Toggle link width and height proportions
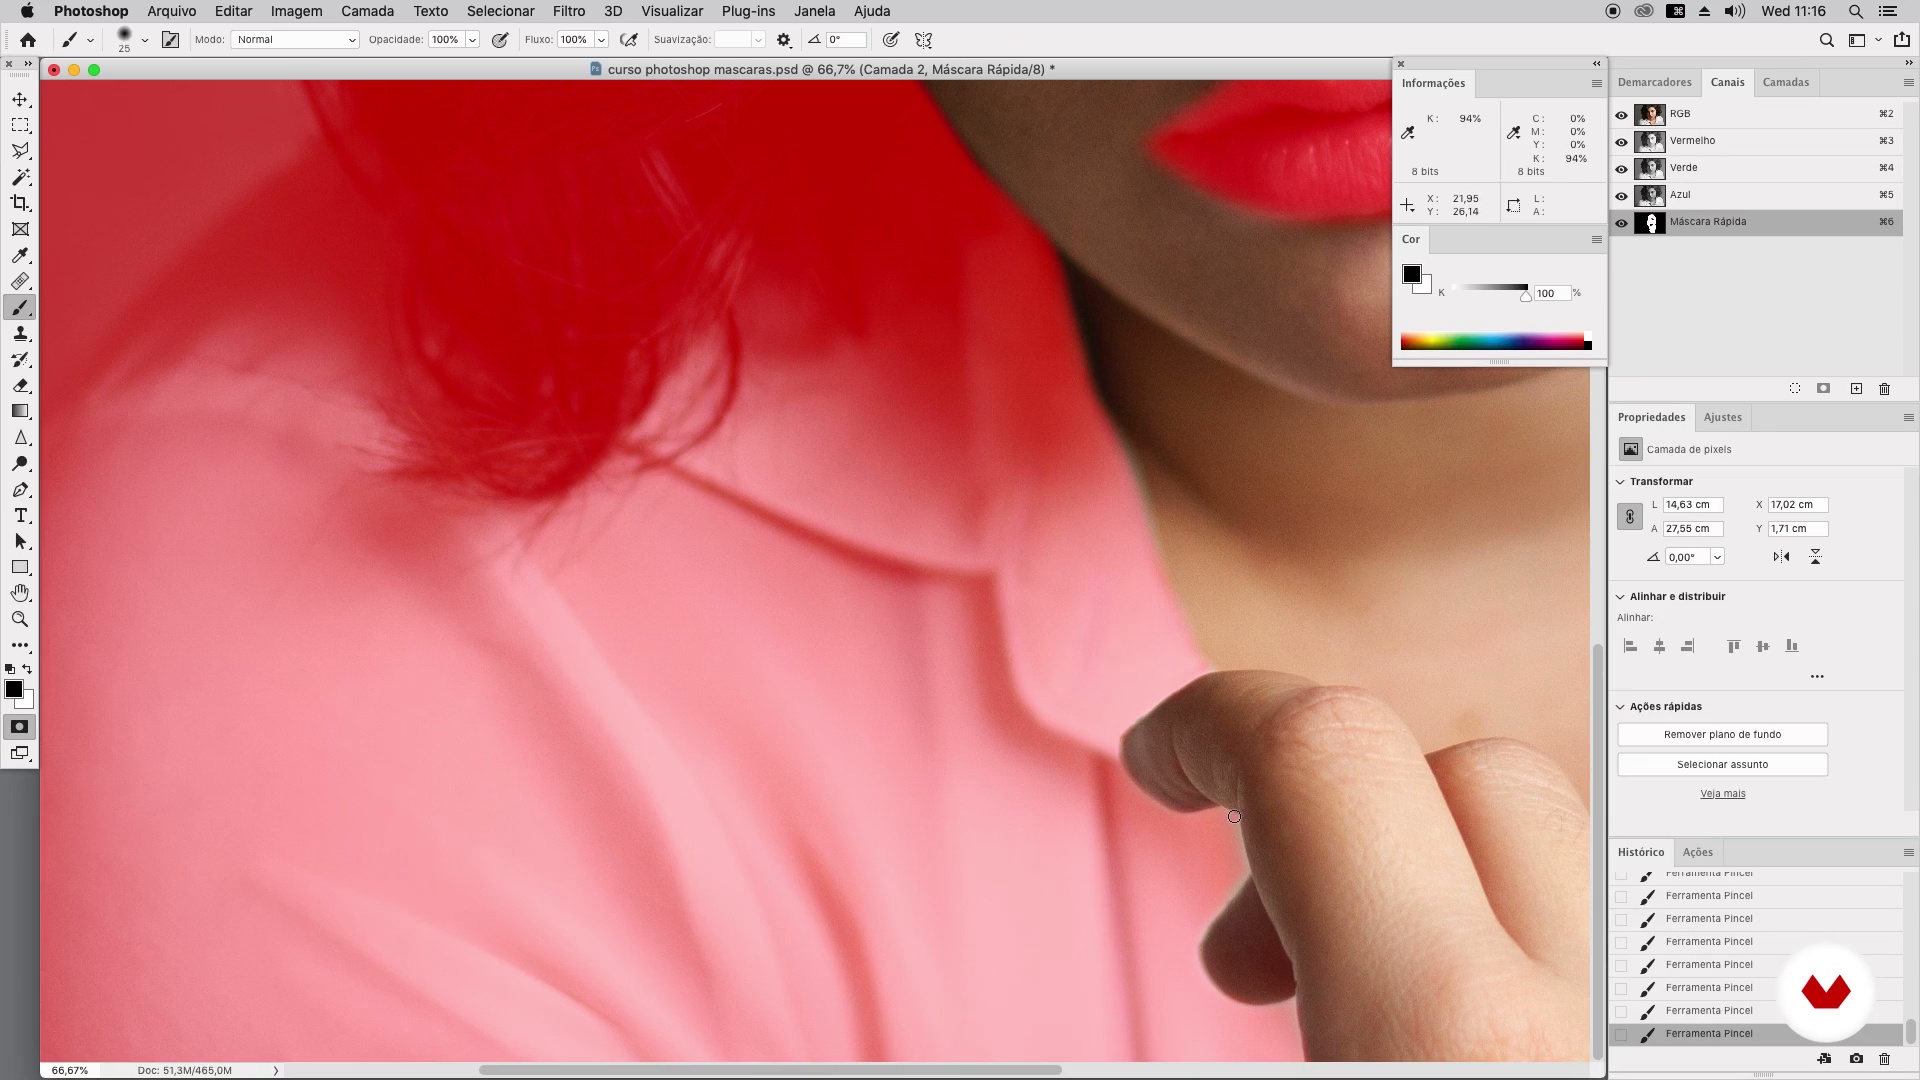This screenshot has width=1920, height=1080. (x=1629, y=517)
